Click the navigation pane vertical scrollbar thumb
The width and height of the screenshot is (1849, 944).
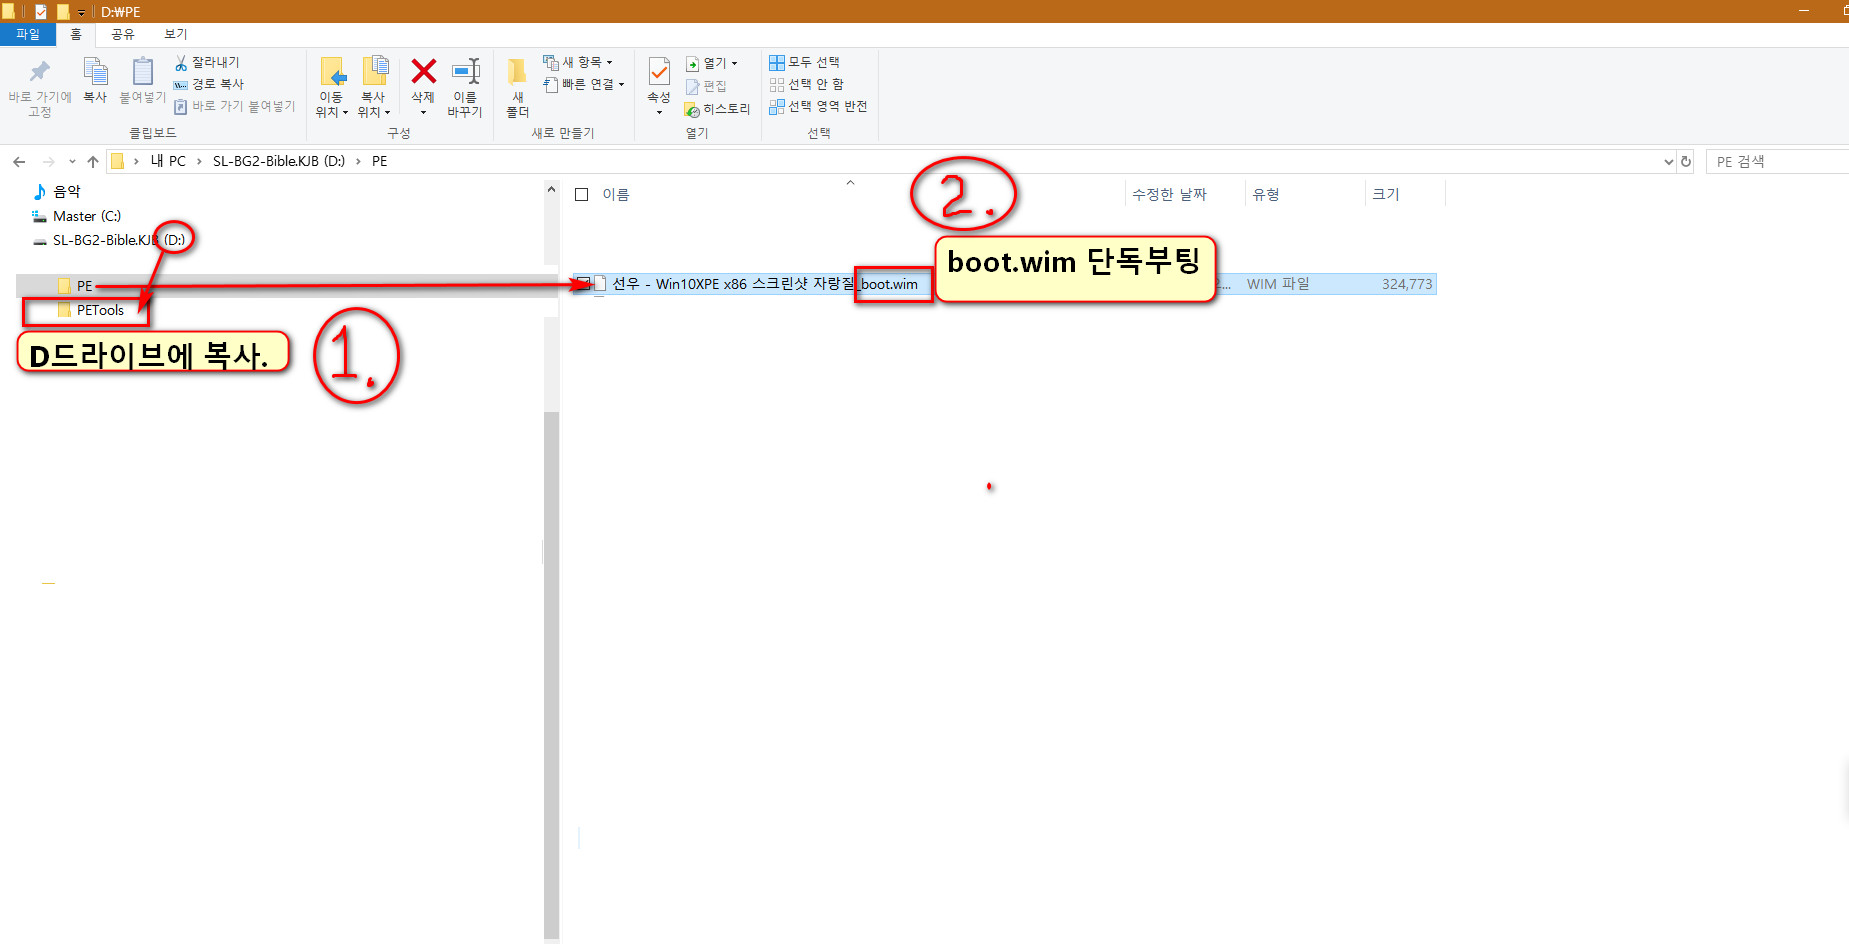(x=551, y=675)
